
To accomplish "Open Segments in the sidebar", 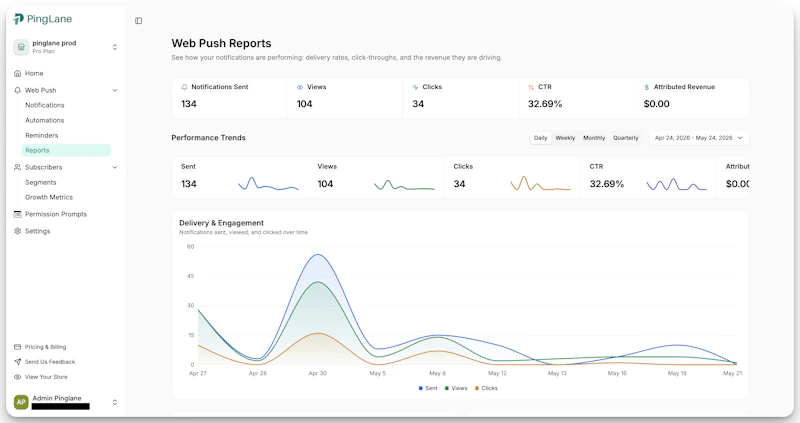I will 41,182.
